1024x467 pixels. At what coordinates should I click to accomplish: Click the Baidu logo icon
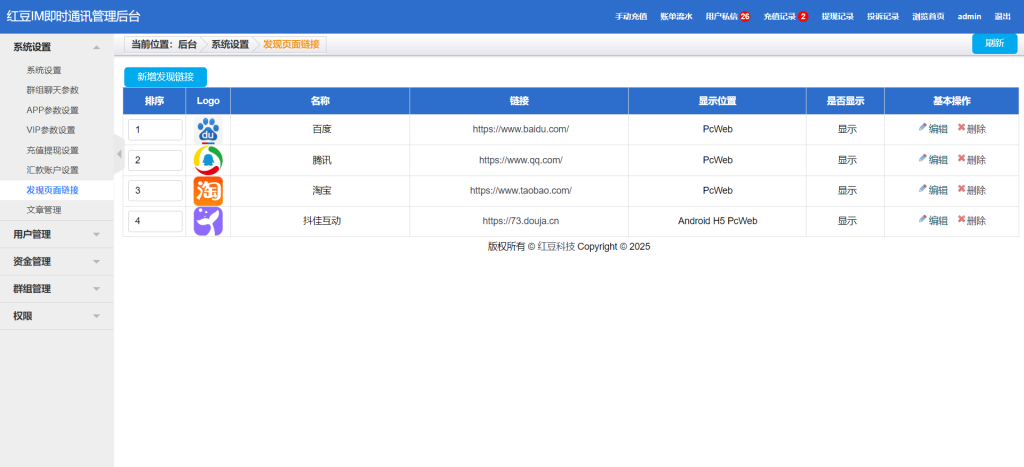[x=207, y=130]
